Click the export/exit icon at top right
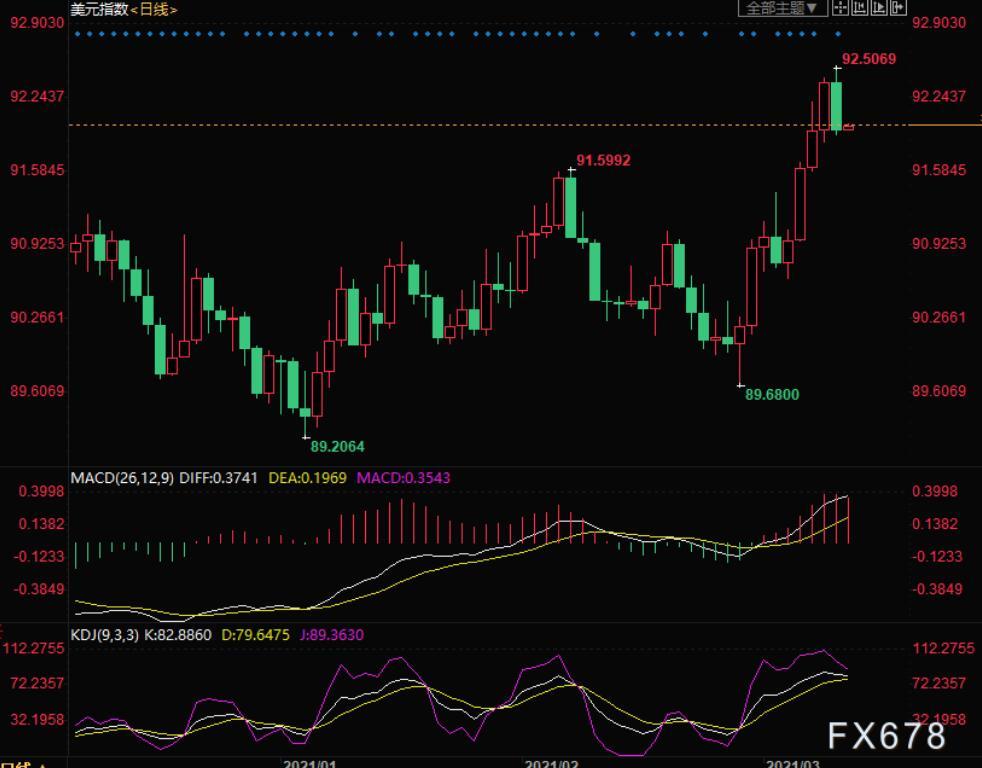 coord(898,8)
